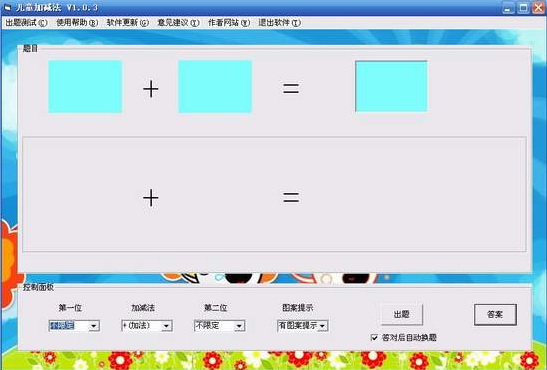Click the 第一位 label
The height and width of the screenshot is (370, 547).
70,308
